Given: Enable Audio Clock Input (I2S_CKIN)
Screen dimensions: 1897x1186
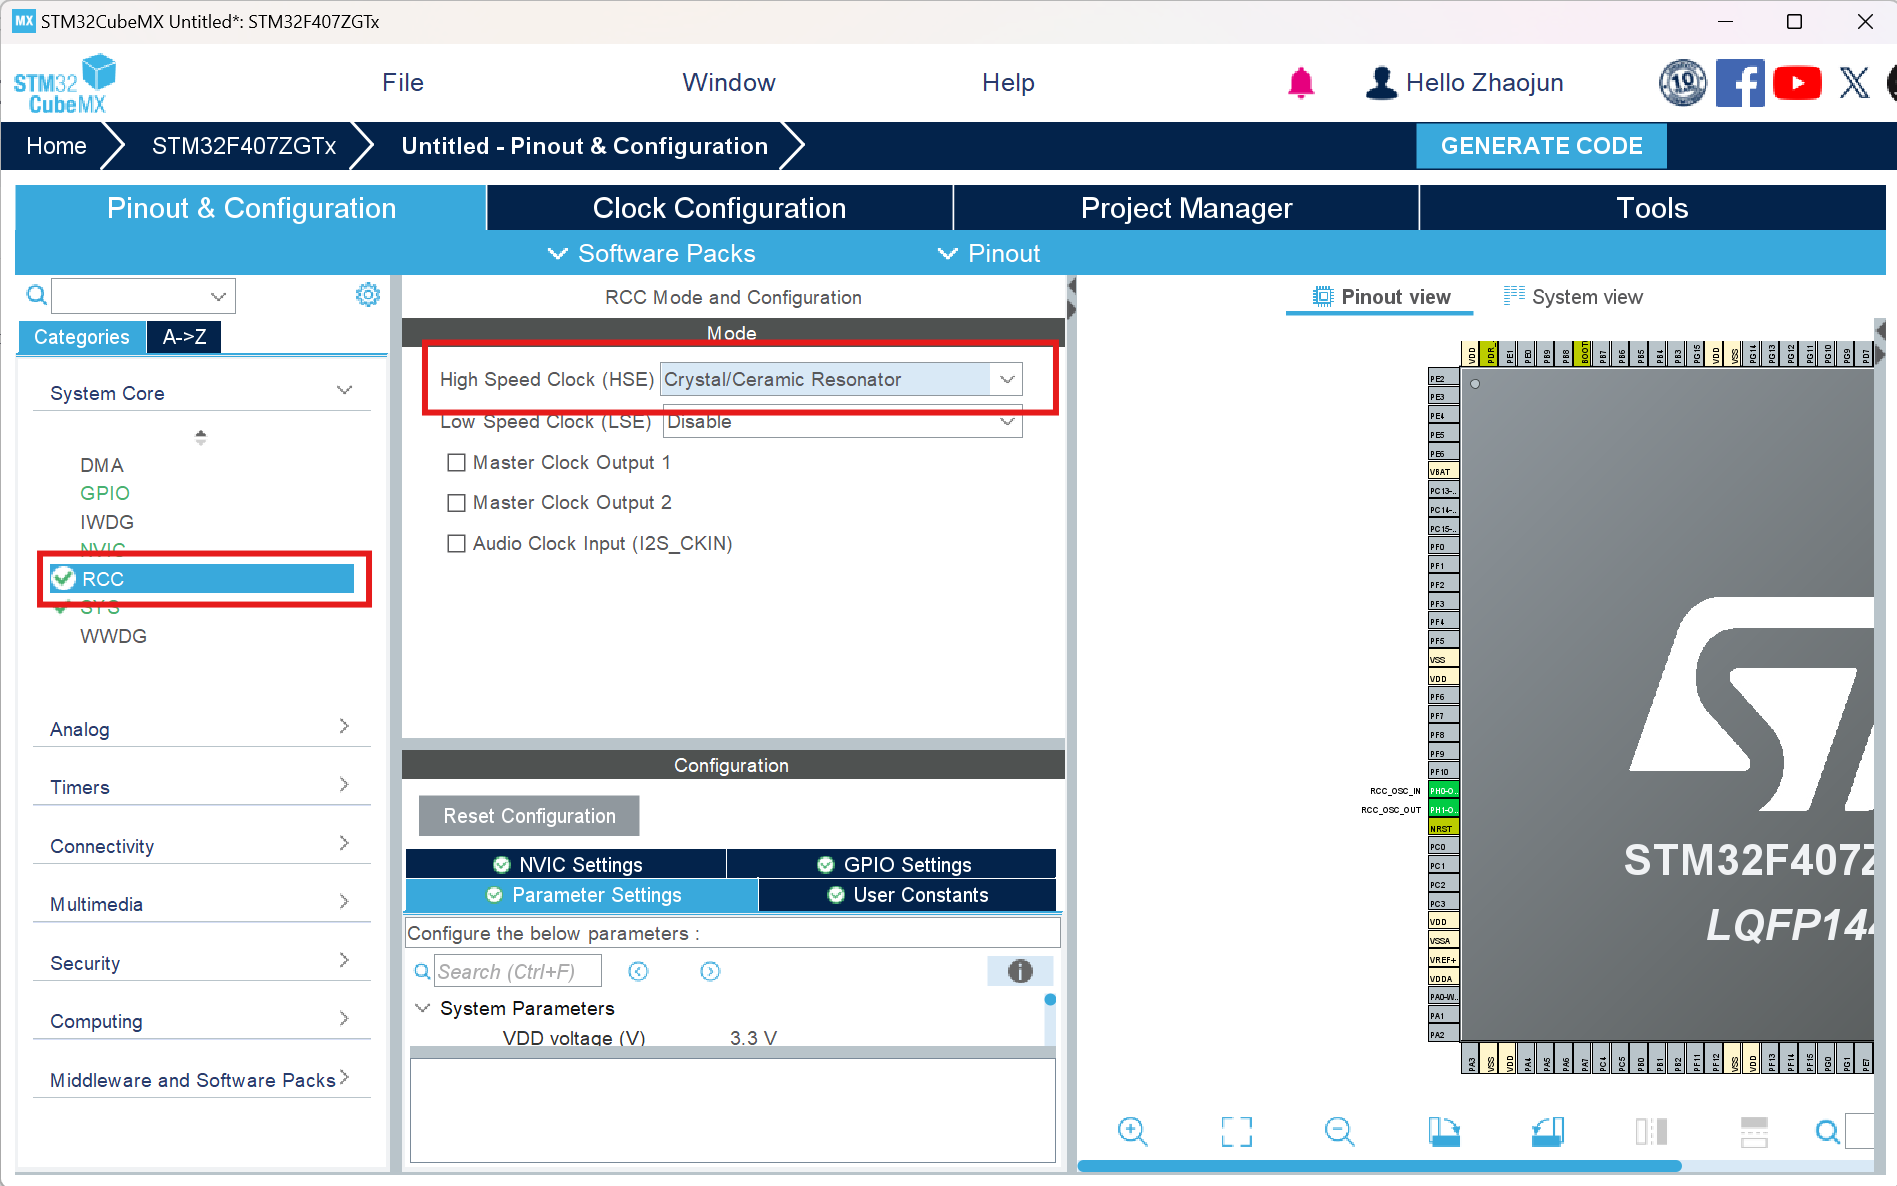Looking at the screenshot, I should [x=457, y=543].
